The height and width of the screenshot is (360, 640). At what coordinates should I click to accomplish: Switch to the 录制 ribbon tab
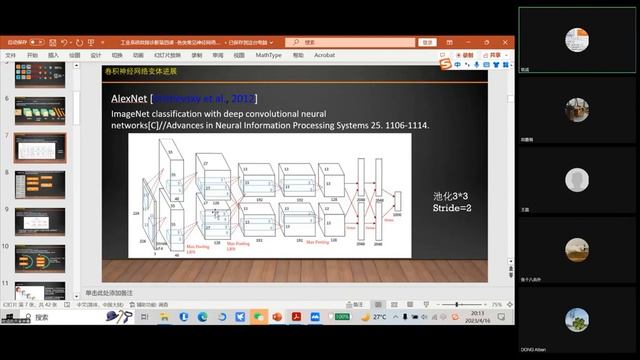[197, 55]
